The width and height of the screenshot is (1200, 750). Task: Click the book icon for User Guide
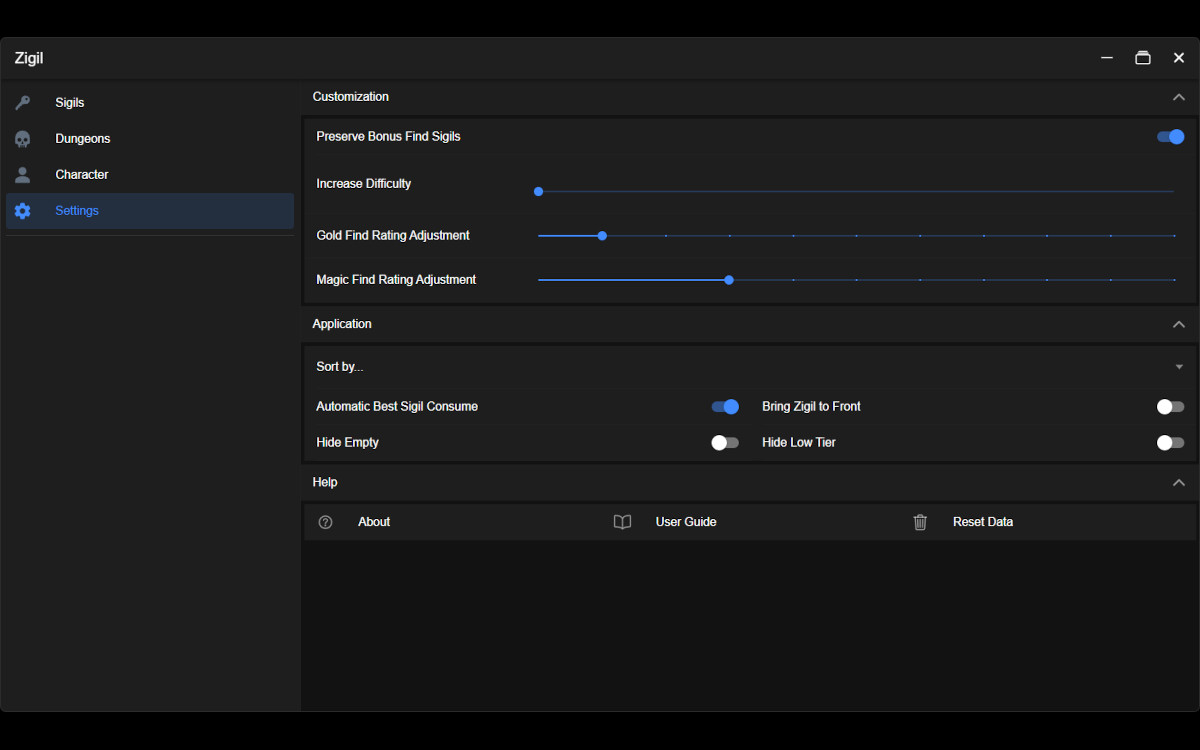622,522
